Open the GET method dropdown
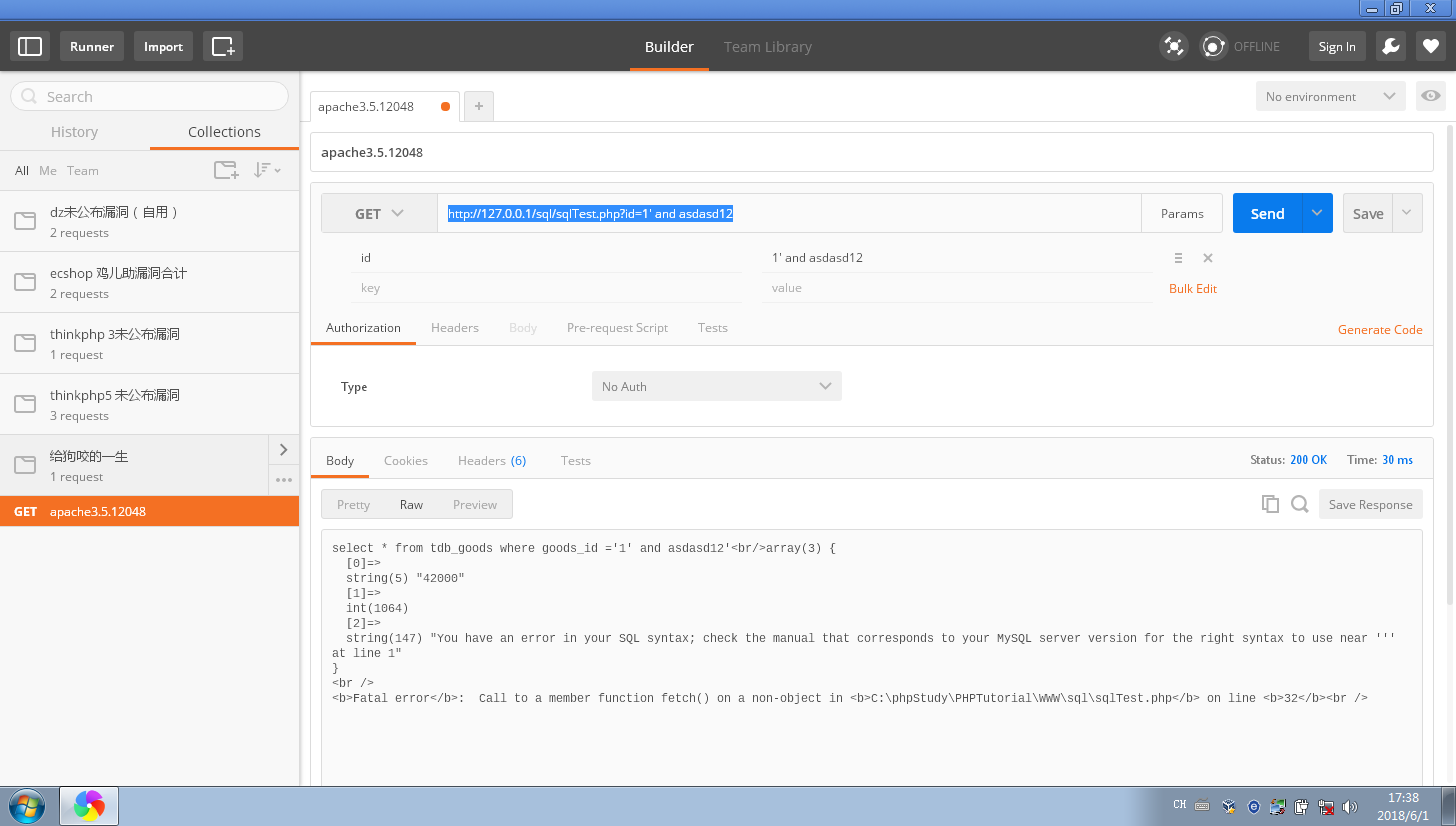Screen dimensions: 1456x826 379,213
